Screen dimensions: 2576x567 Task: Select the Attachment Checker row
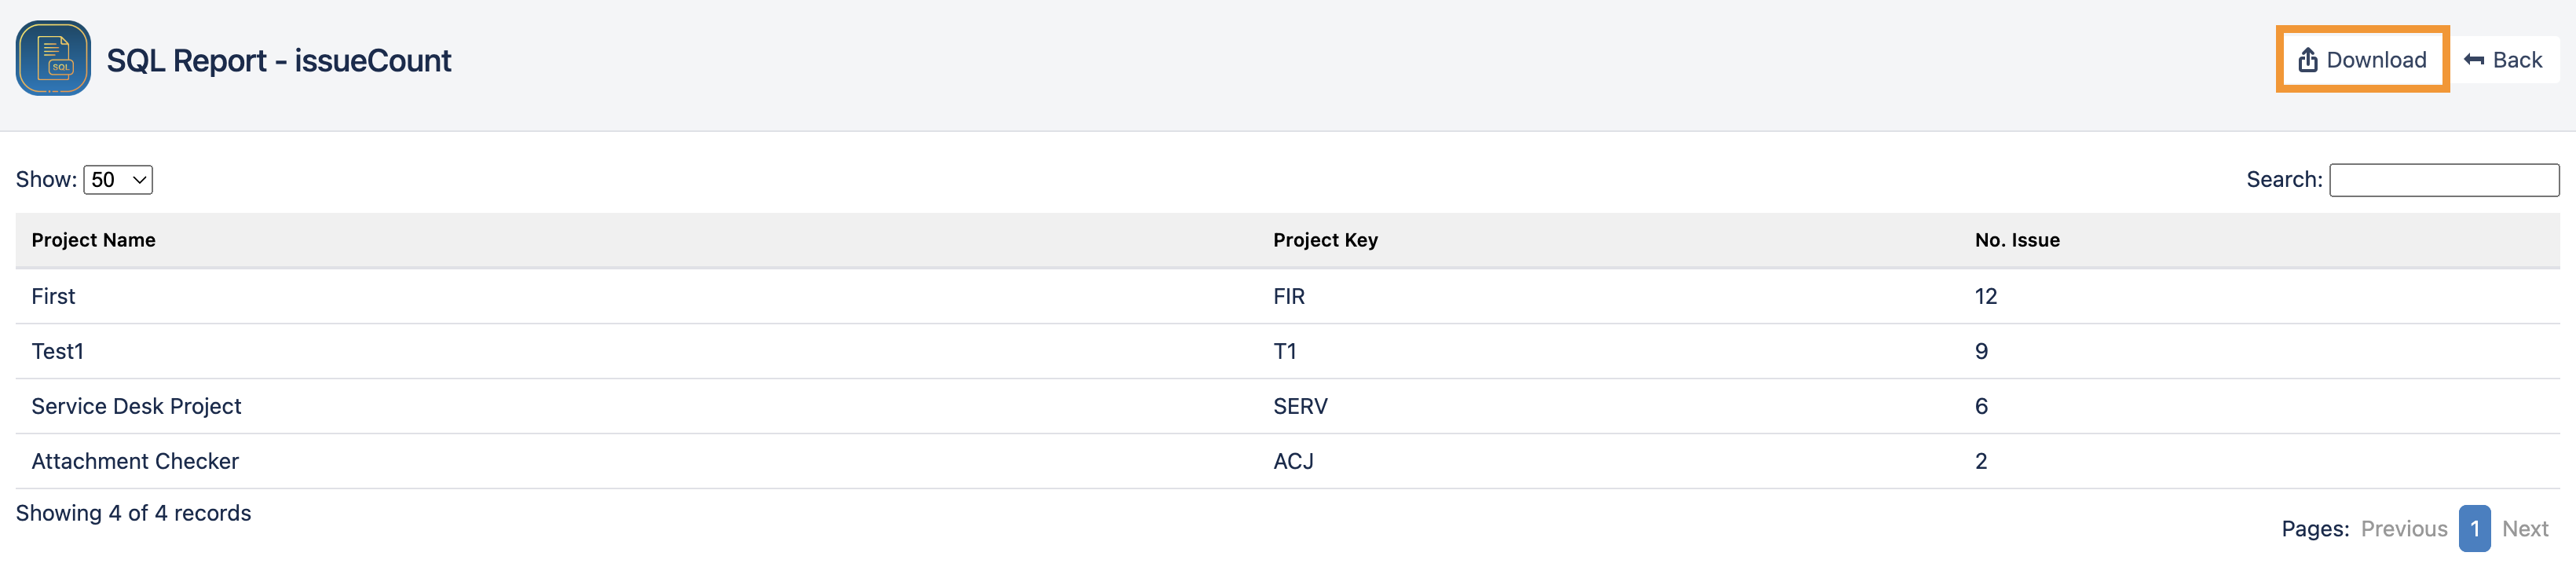pyautogui.click(x=135, y=461)
